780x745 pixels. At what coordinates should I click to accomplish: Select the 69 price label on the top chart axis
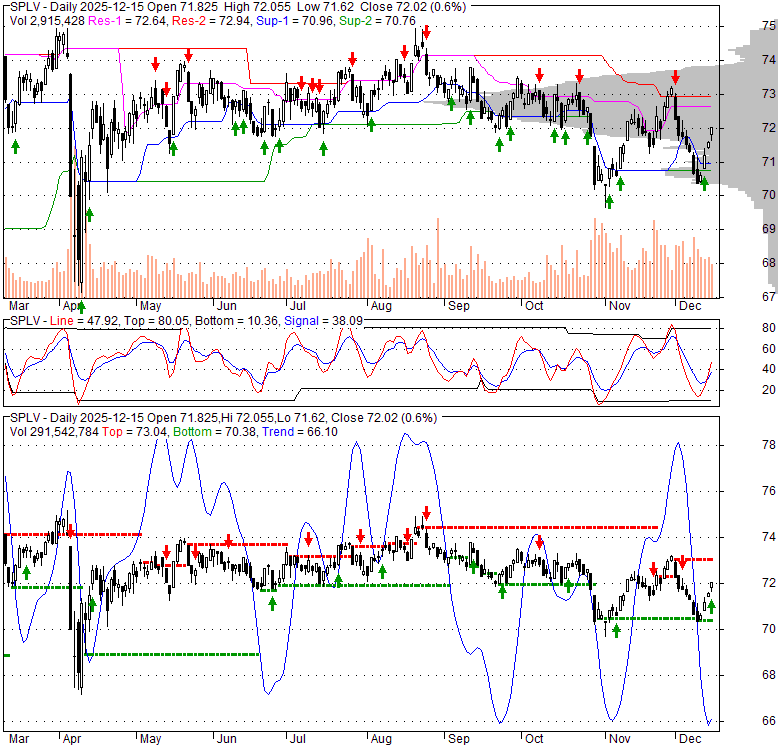click(x=769, y=229)
